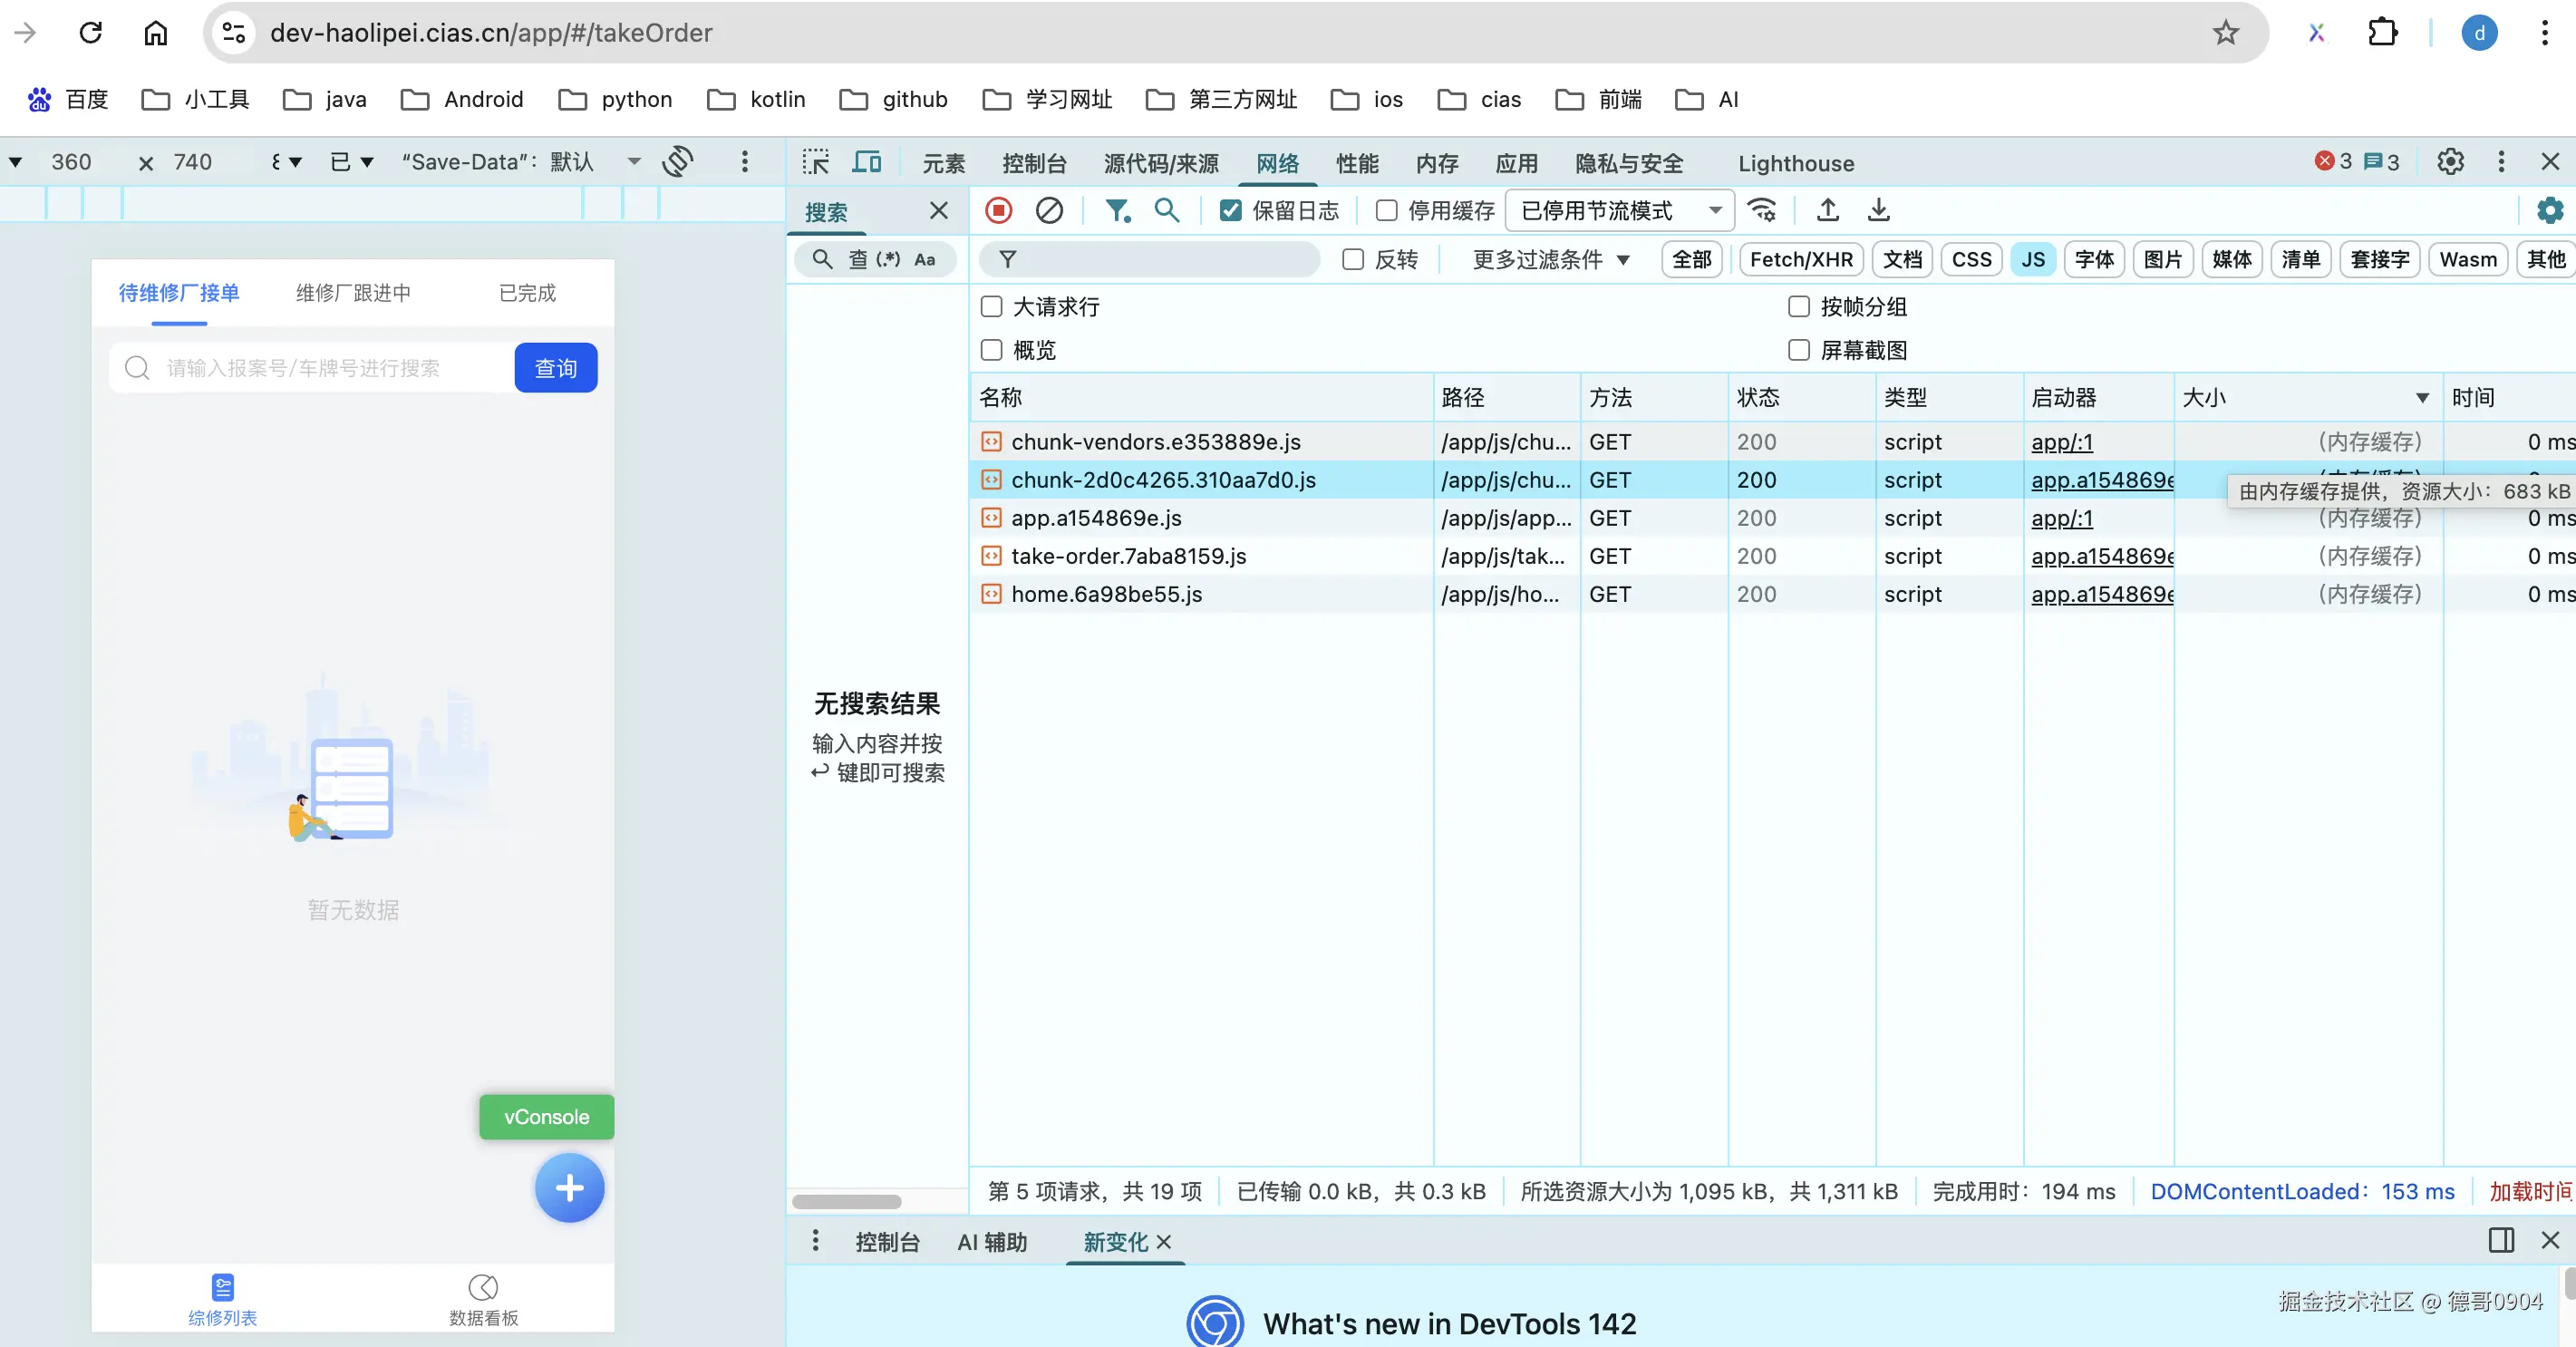Open the 已停用节流模式 throttling dropdown
Screen dimensions: 2576x1347
click(x=1618, y=210)
